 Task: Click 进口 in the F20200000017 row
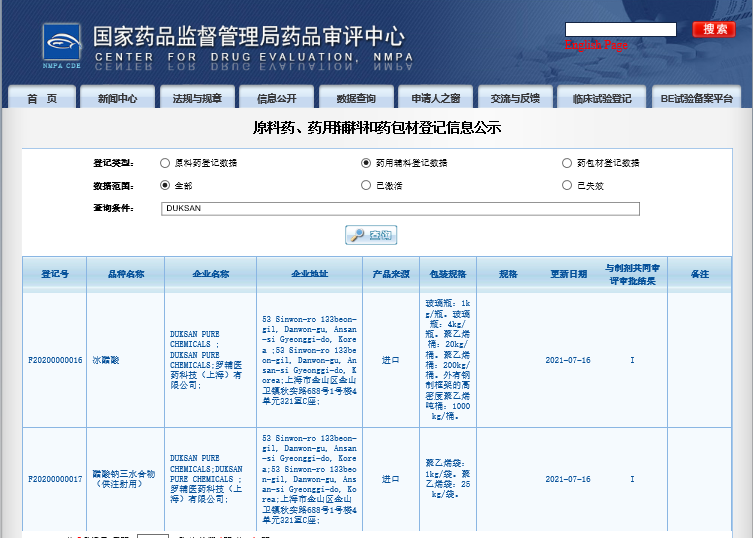point(390,479)
